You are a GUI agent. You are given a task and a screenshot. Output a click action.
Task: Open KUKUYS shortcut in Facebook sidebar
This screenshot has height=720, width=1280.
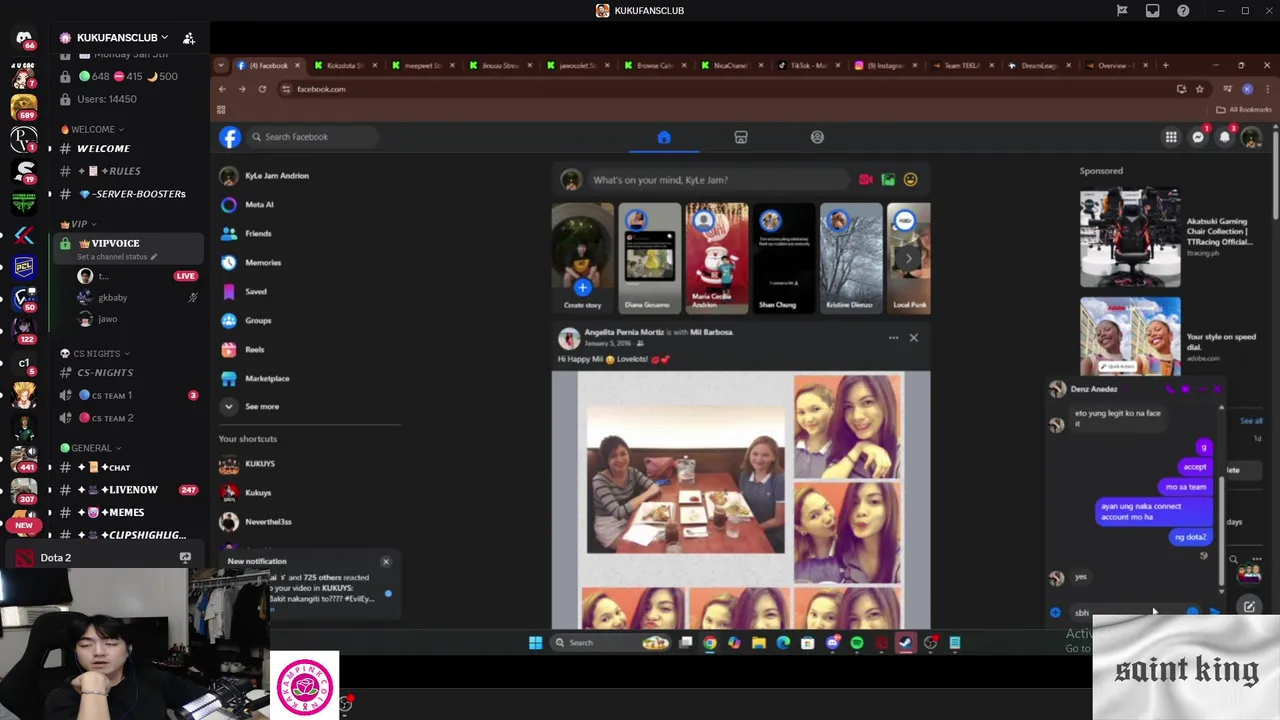(x=260, y=464)
